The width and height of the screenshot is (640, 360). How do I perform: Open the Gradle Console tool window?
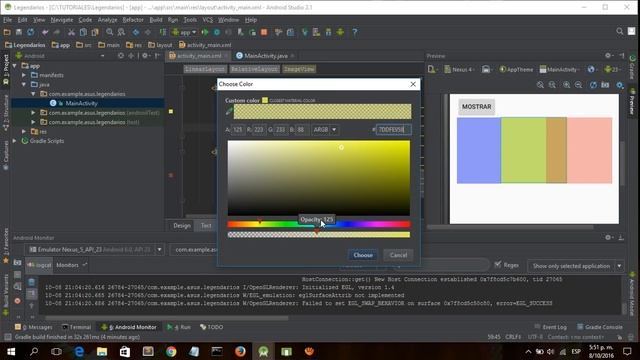[x=600, y=327]
